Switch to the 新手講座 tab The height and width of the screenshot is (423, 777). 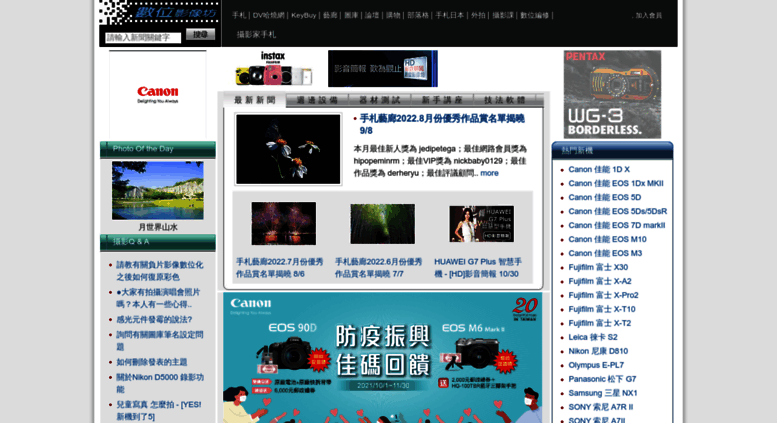pyautogui.click(x=442, y=100)
